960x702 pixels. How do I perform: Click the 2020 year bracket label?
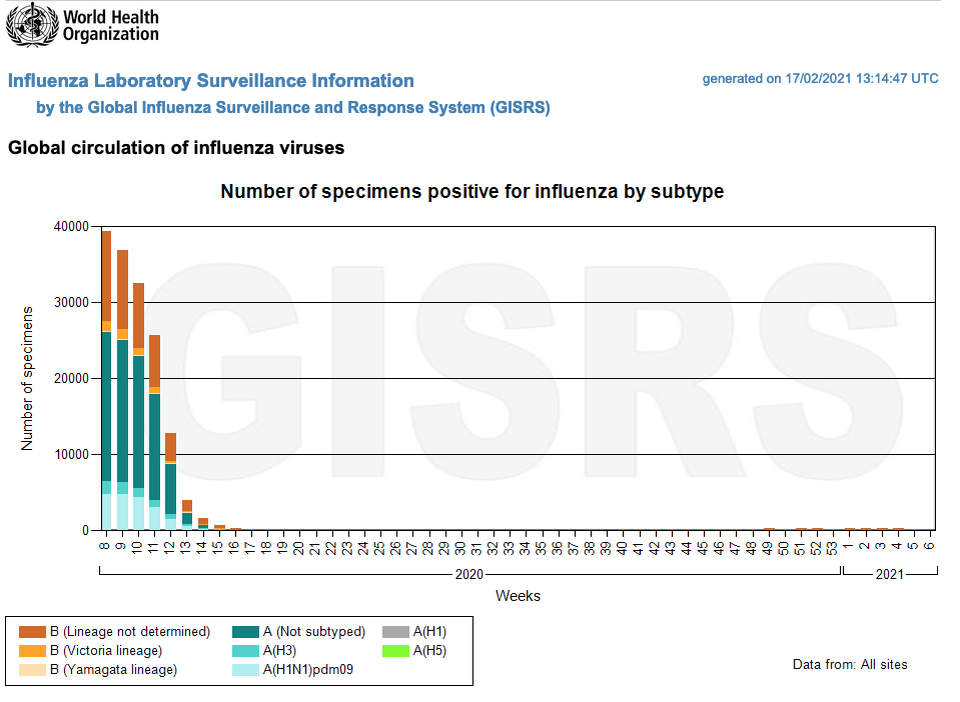point(469,574)
